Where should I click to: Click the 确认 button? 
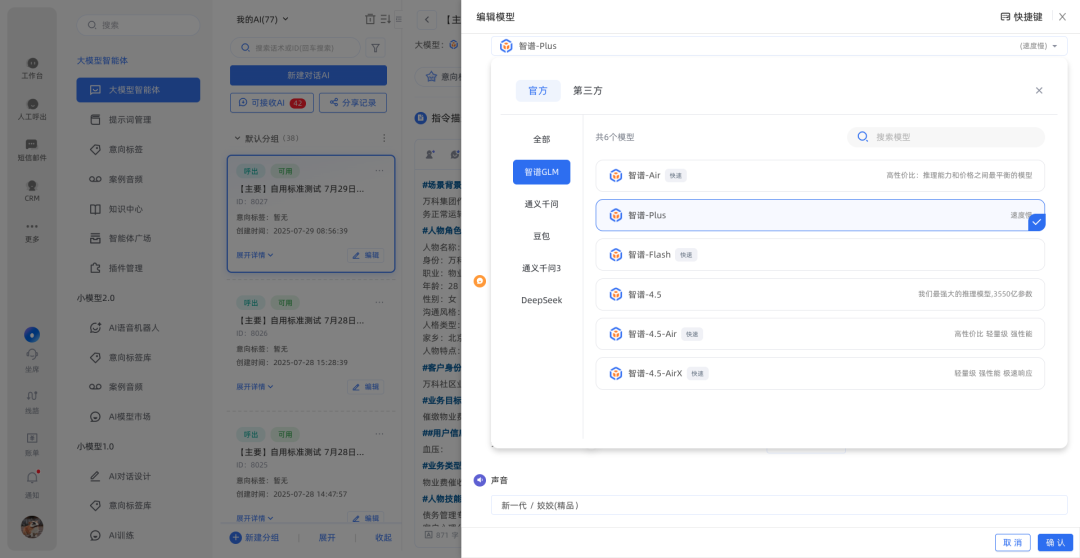click(1055, 542)
